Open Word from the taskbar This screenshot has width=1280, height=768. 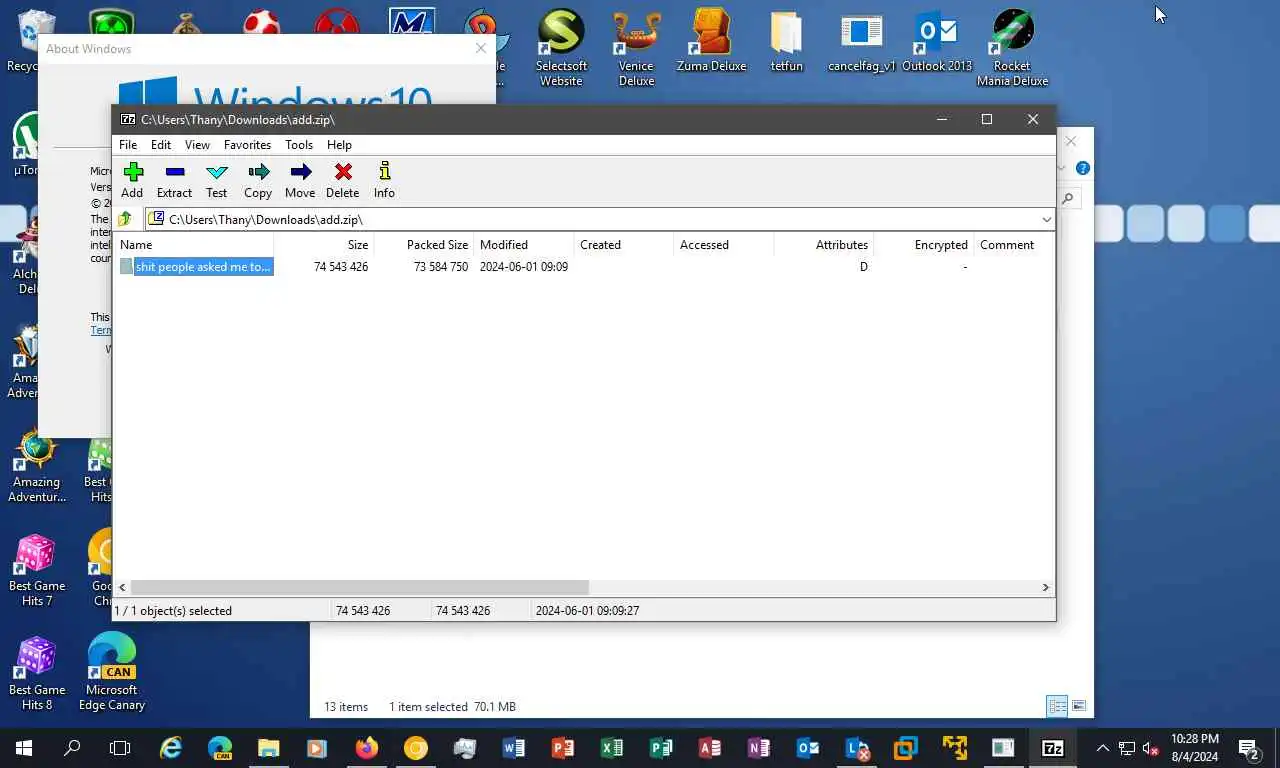[514, 748]
